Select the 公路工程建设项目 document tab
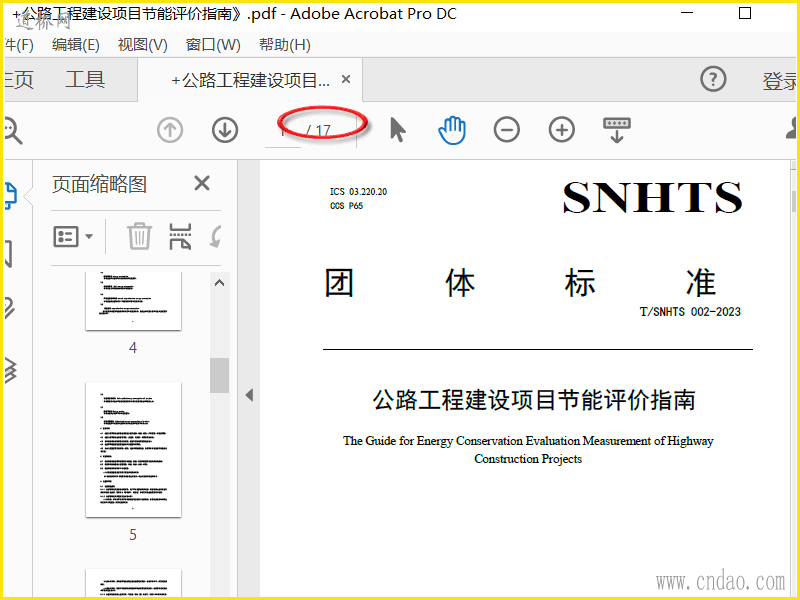Image resolution: width=800 pixels, height=600 pixels. tap(250, 80)
